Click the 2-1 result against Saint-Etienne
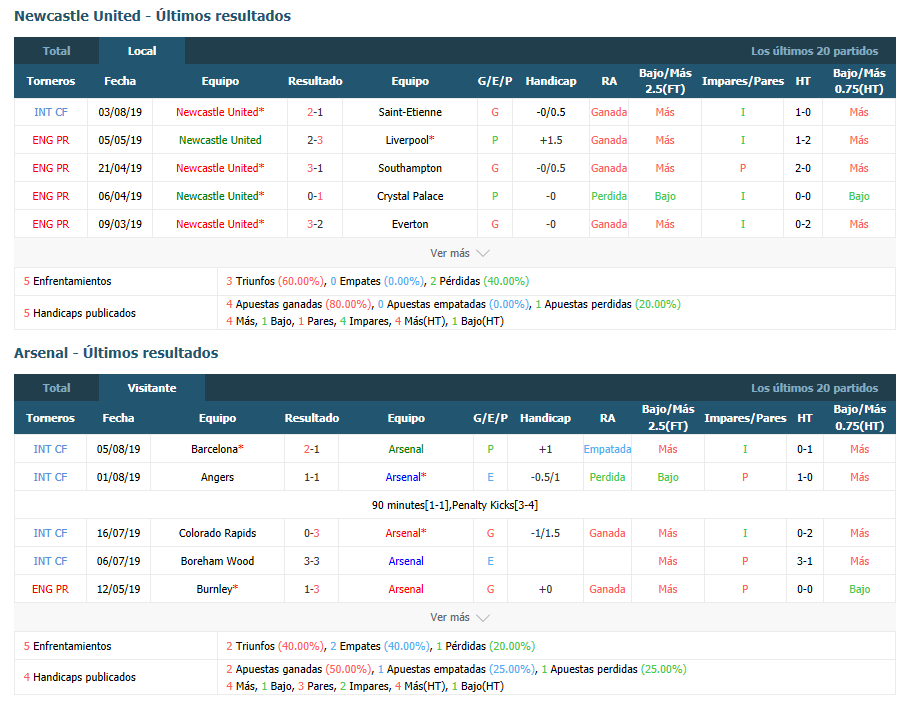Image resolution: width=904 pixels, height=707 pixels. (x=315, y=112)
